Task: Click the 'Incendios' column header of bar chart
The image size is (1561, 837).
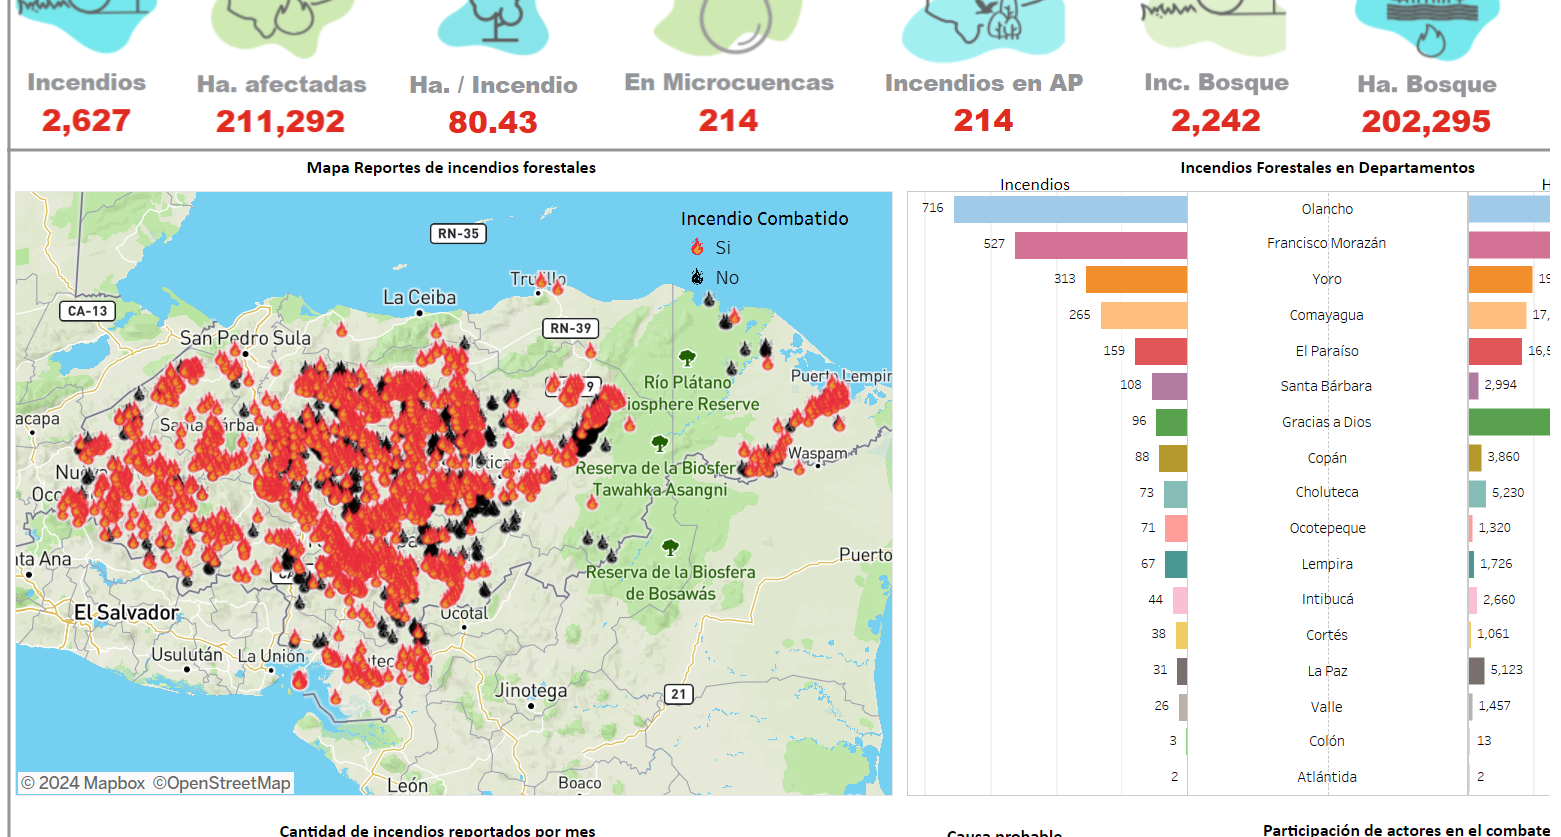Action: [x=1035, y=184]
